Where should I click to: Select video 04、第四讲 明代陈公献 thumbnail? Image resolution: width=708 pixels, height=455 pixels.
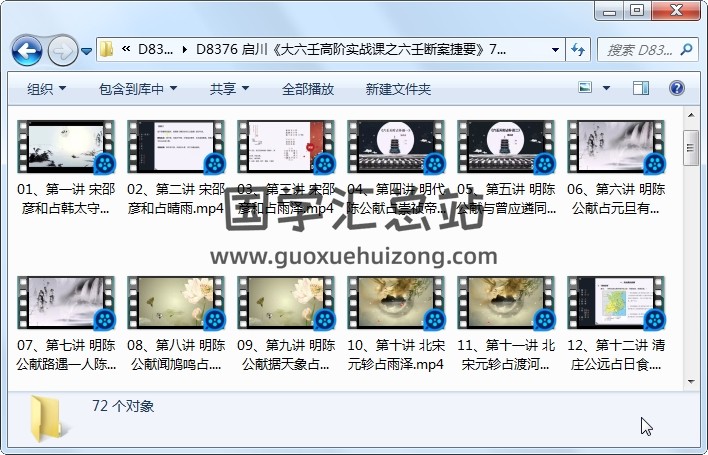(396, 146)
